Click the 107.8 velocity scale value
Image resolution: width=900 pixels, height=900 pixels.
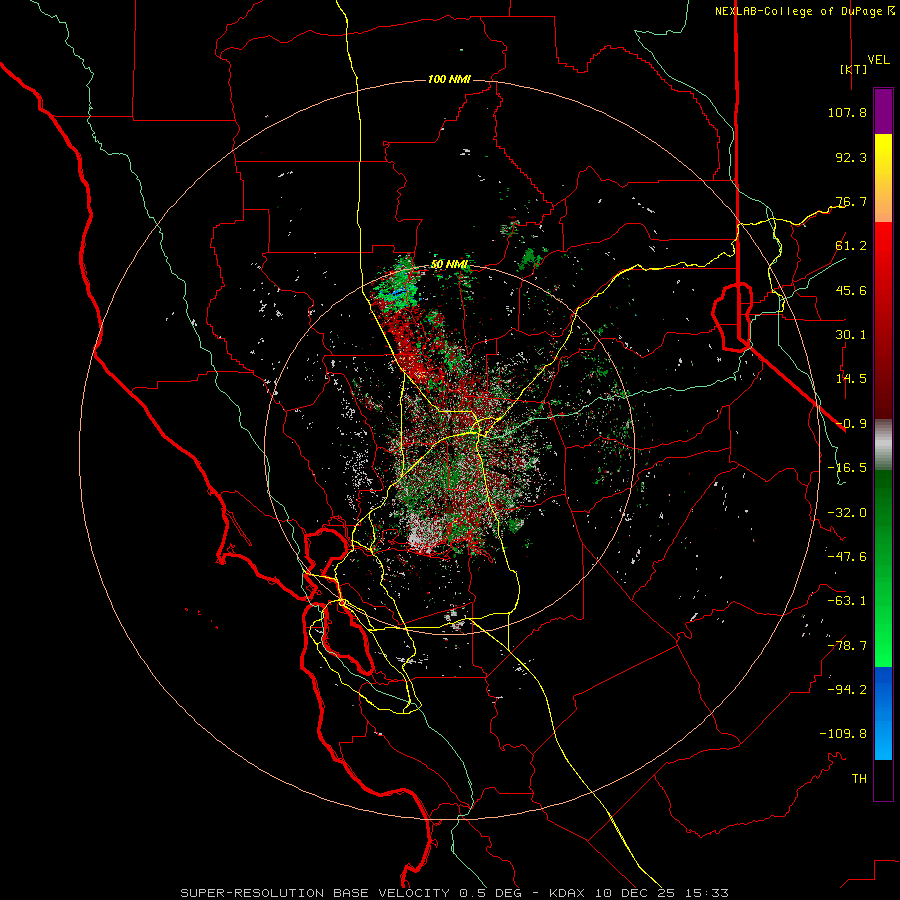847,112
